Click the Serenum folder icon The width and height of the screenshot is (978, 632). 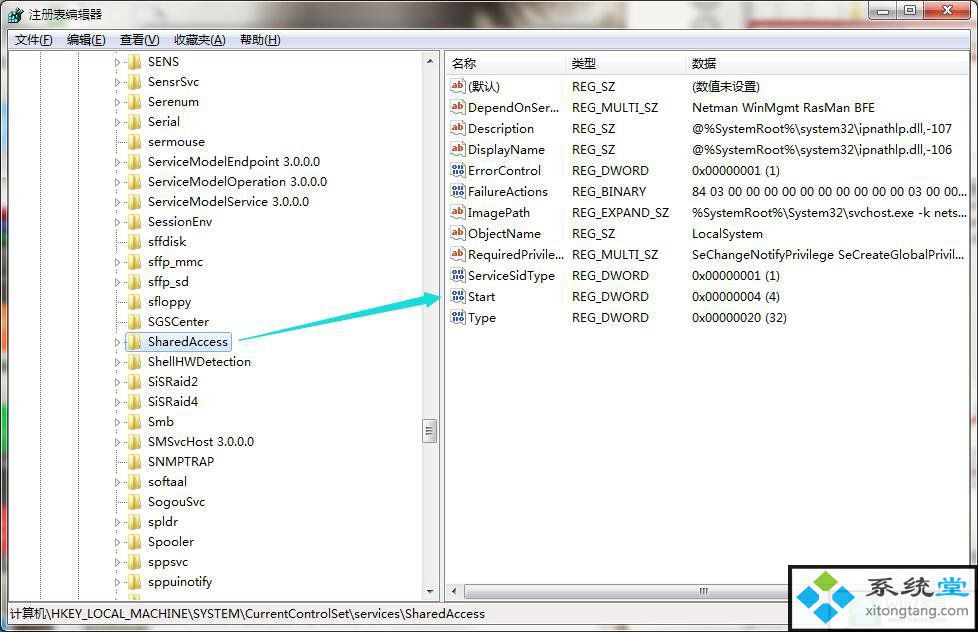point(135,102)
